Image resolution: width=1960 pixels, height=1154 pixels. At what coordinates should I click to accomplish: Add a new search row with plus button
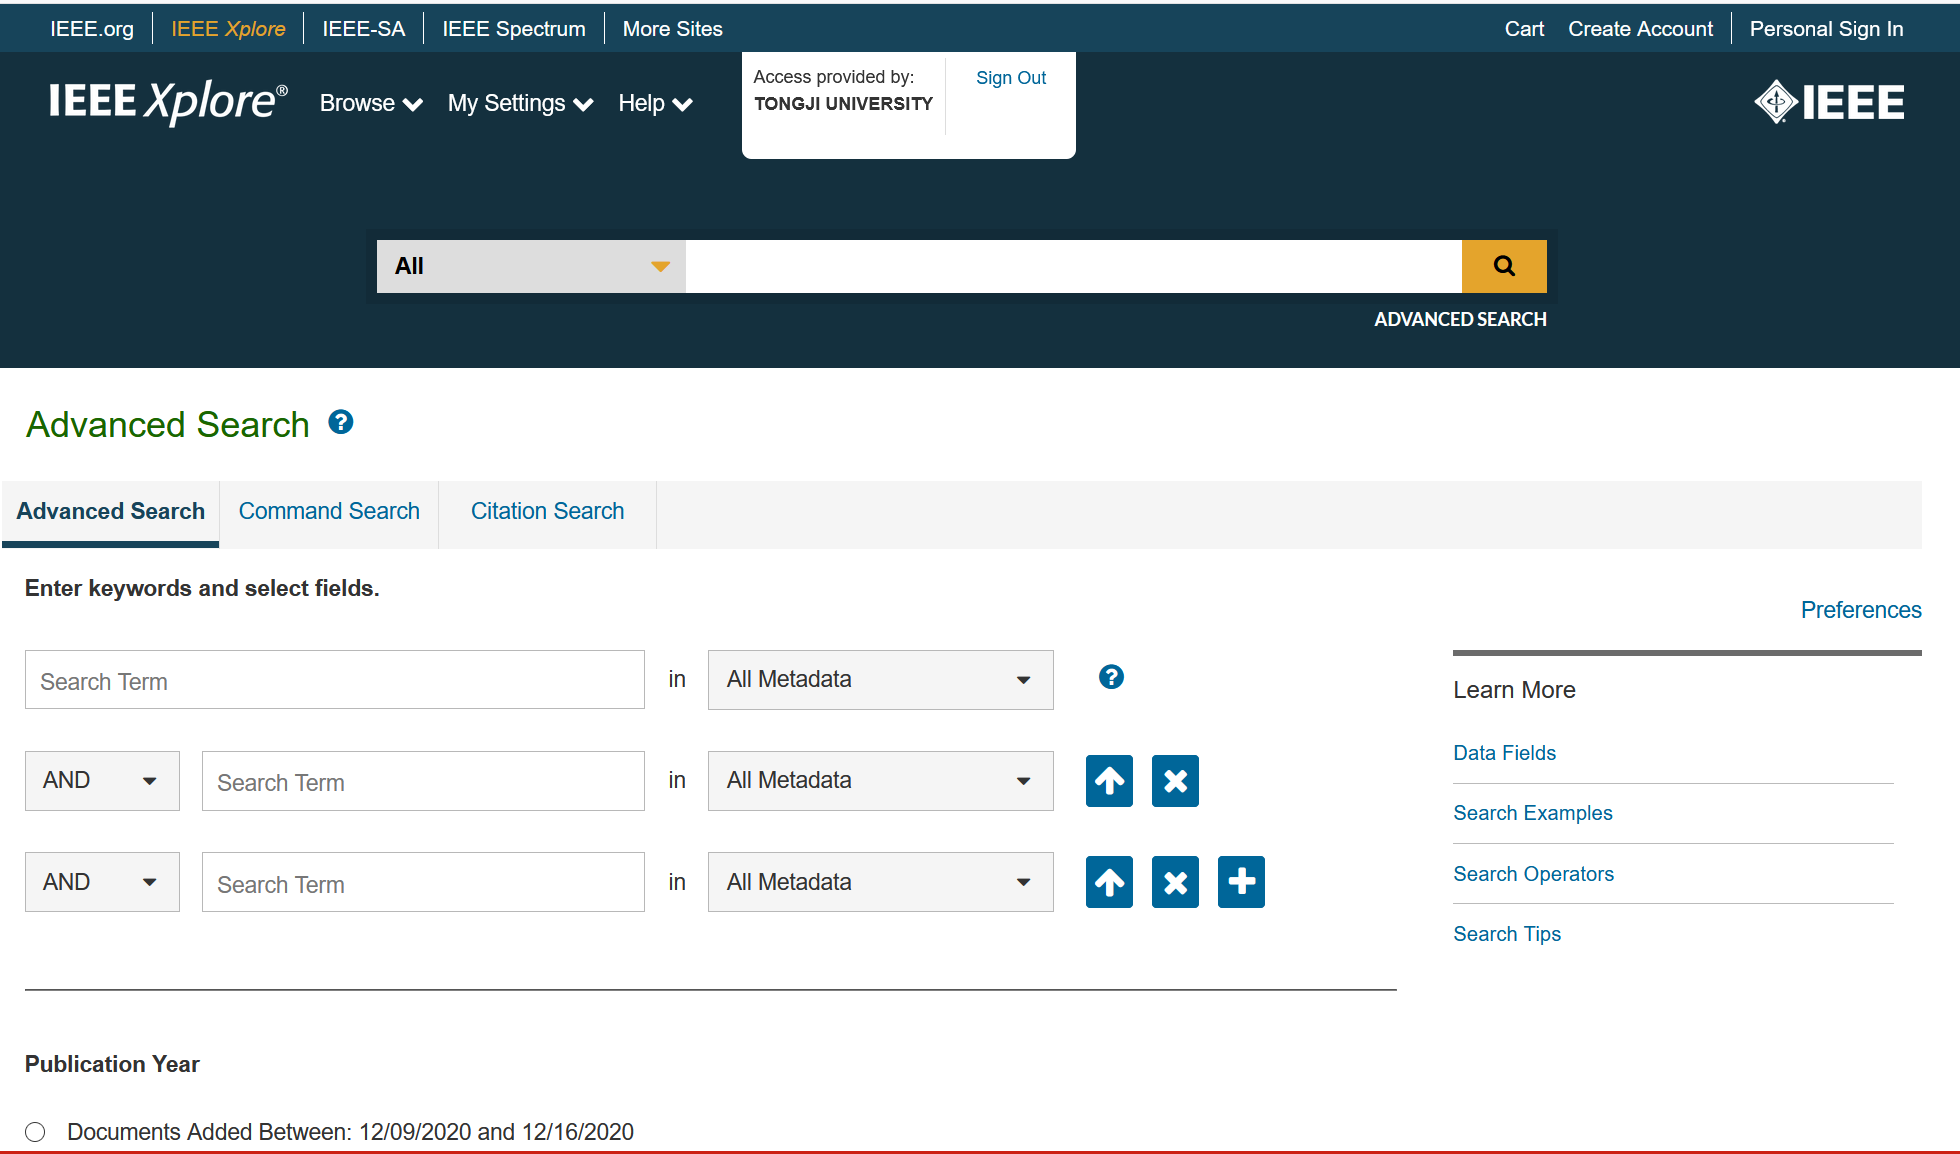point(1241,882)
